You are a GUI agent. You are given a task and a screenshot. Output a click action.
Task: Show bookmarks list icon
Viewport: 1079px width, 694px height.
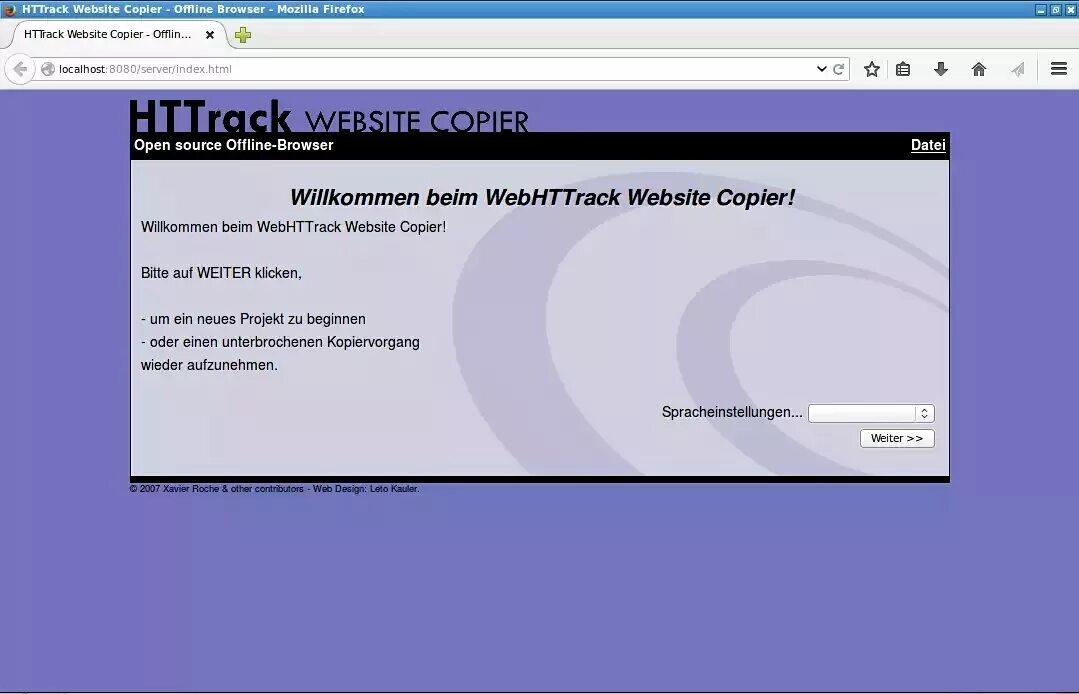pos(903,69)
